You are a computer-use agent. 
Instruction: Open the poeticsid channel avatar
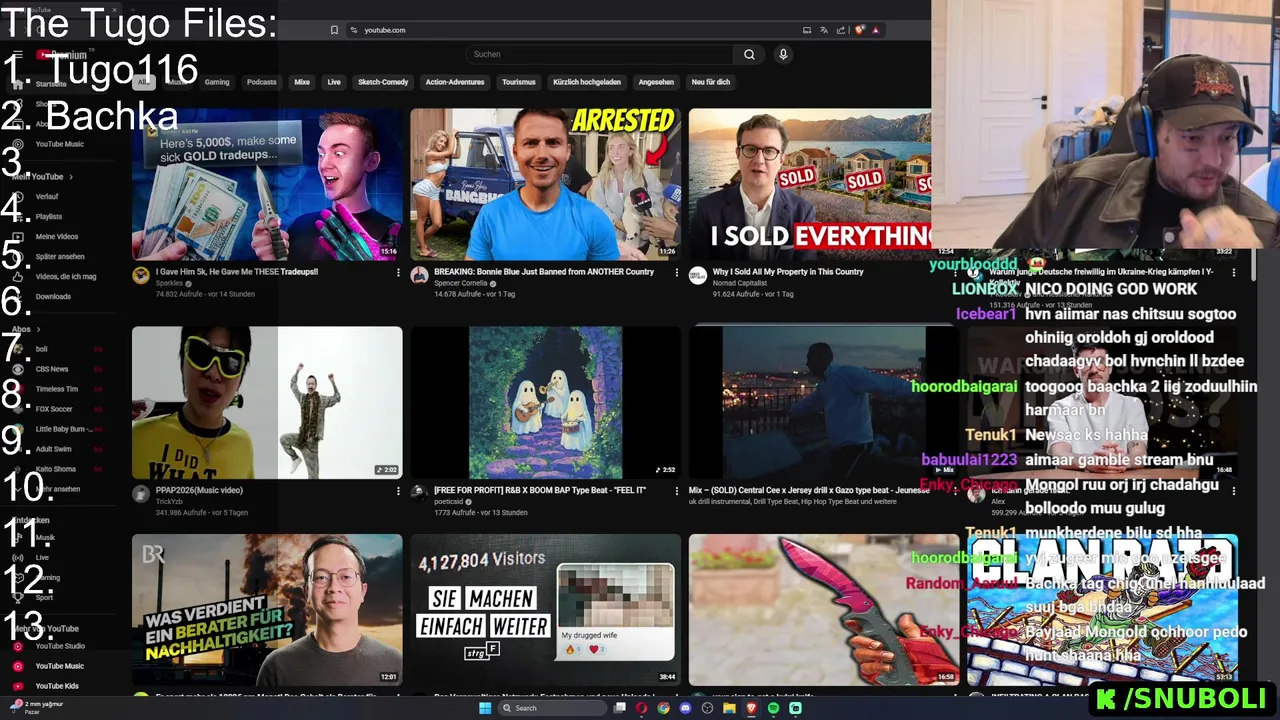click(x=419, y=494)
